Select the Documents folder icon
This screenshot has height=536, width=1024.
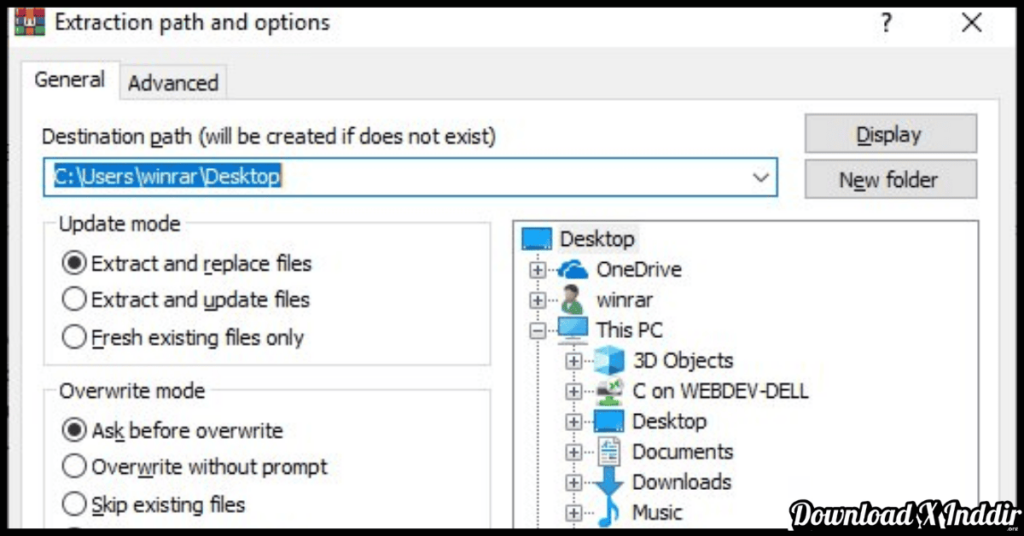[x=608, y=452]
